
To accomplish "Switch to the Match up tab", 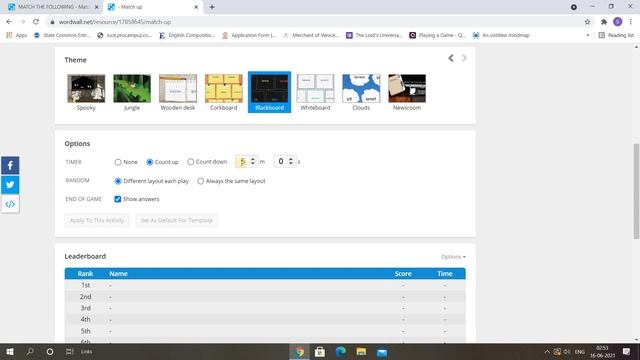I will [x=153, y=7].
